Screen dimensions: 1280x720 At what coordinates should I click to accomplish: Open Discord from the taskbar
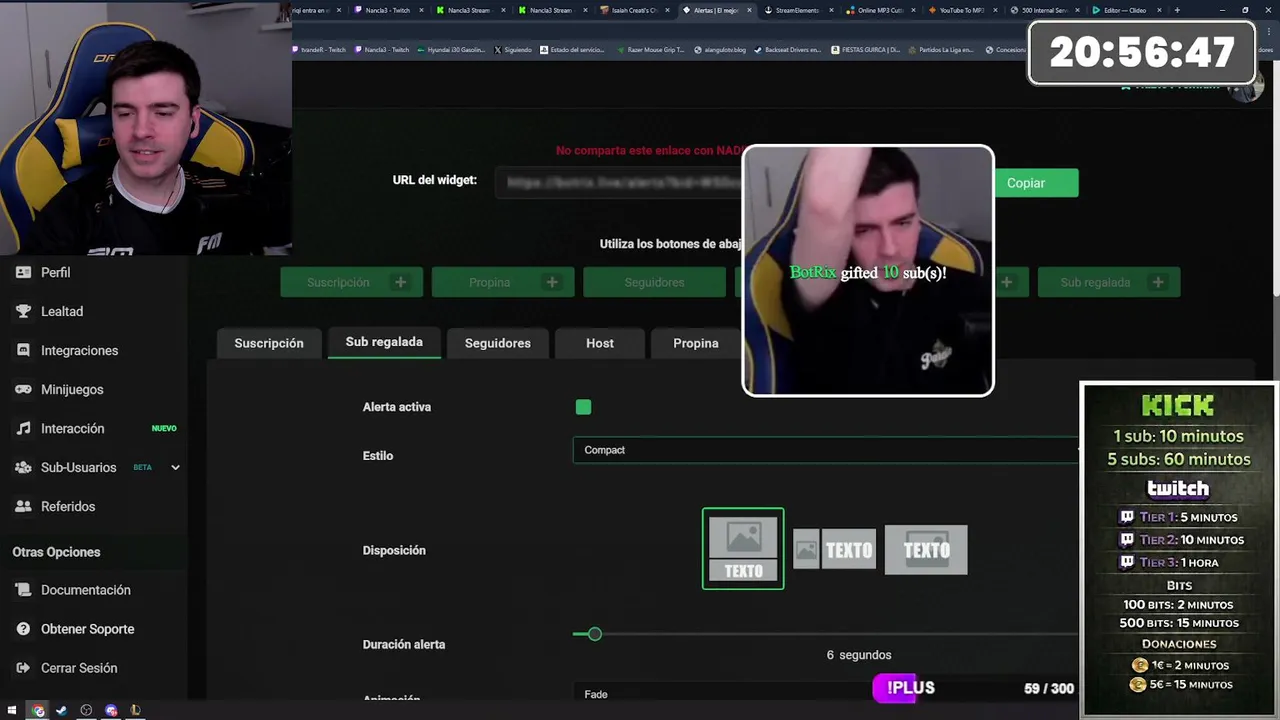click(x=111, y=711)
